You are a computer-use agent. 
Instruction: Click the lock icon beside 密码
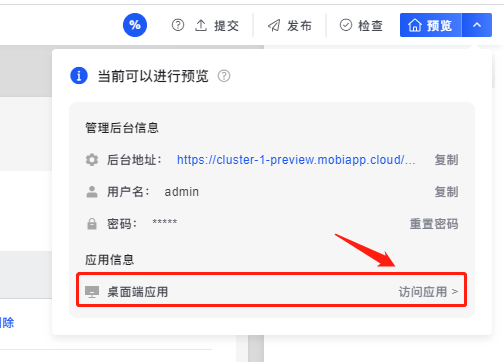pos(92,224)
